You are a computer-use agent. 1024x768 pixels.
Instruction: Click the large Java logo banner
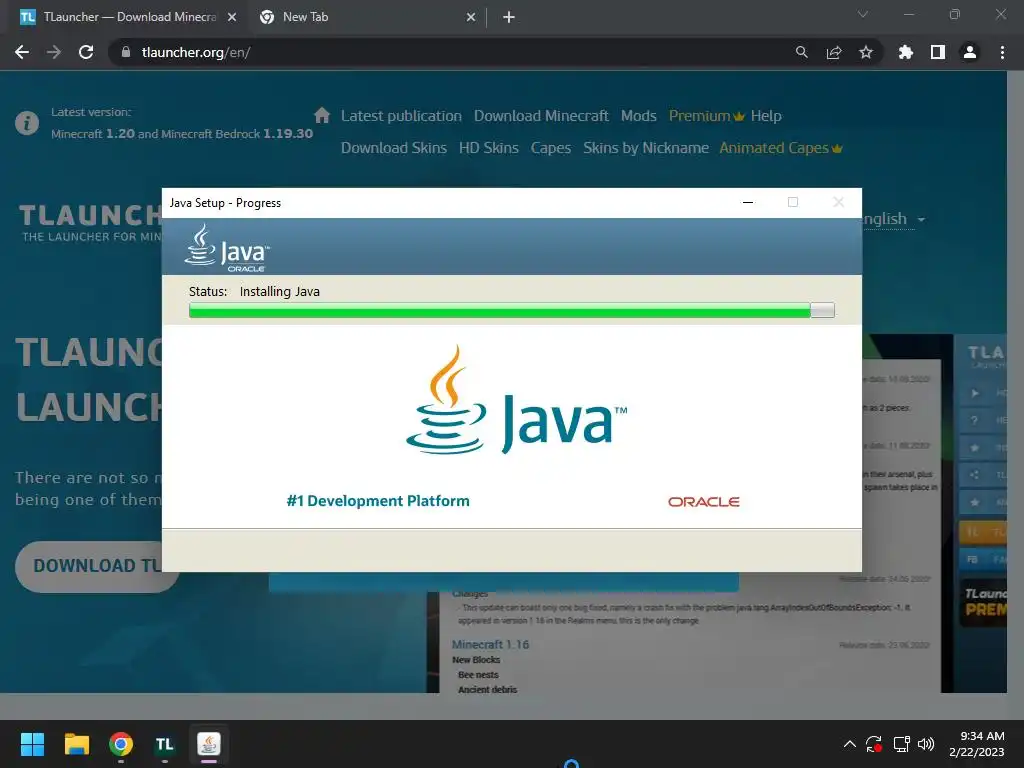tap(516, 400)
